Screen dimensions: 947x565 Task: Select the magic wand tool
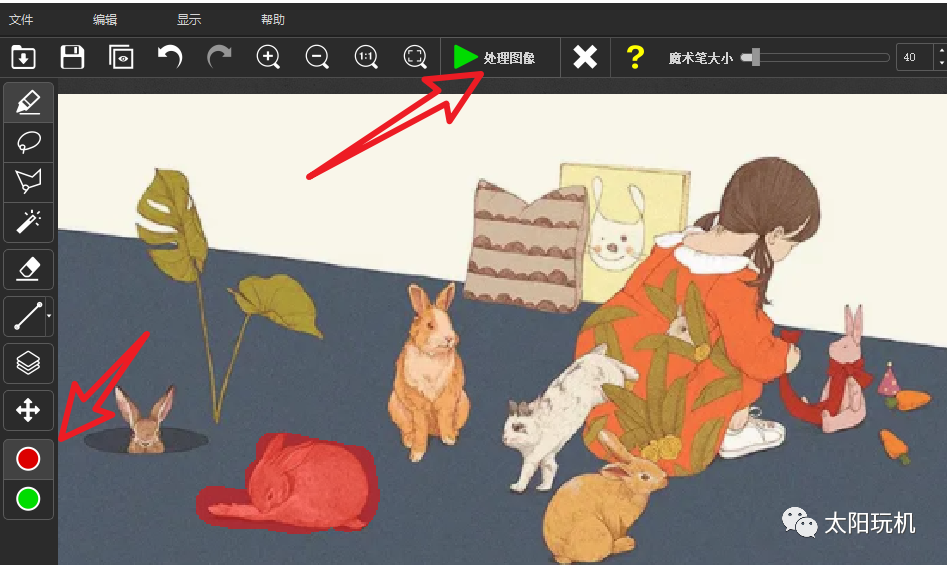29,221
